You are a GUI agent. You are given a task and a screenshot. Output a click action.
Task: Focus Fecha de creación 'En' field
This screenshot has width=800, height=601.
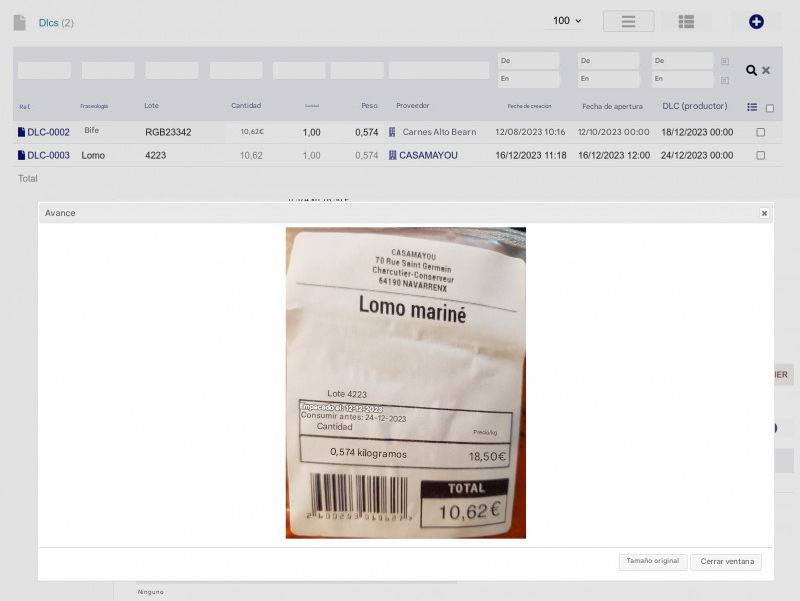tap(528, 79)
